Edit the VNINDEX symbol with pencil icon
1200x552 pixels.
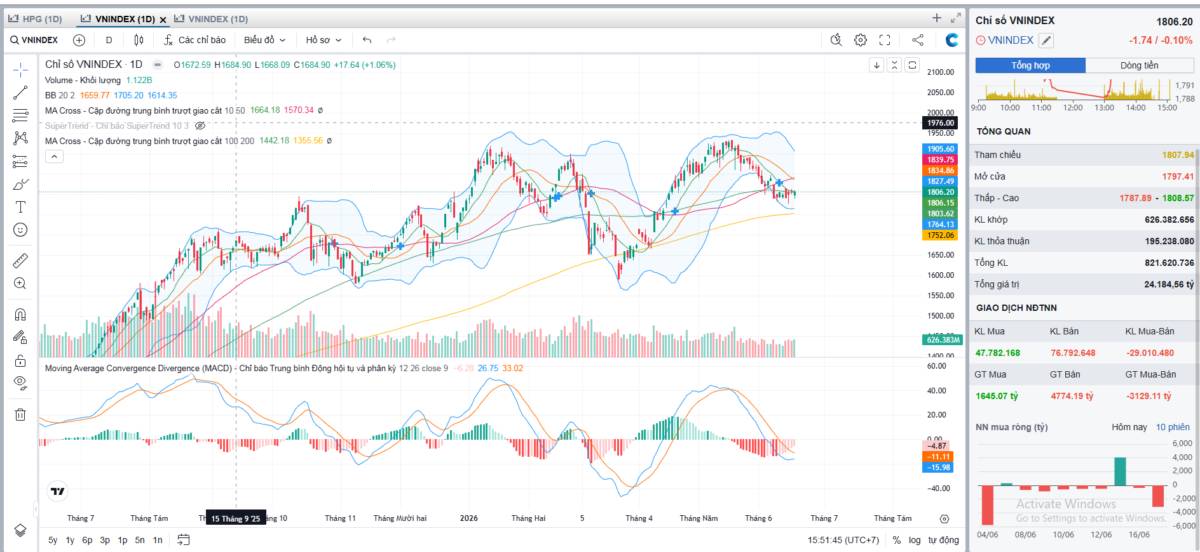pos(1046,40)
